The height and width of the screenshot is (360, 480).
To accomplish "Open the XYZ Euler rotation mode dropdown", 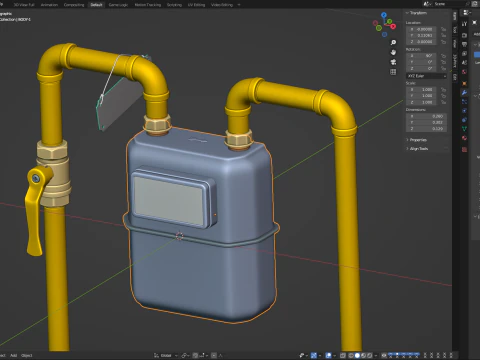I will (x=426, y=76).
